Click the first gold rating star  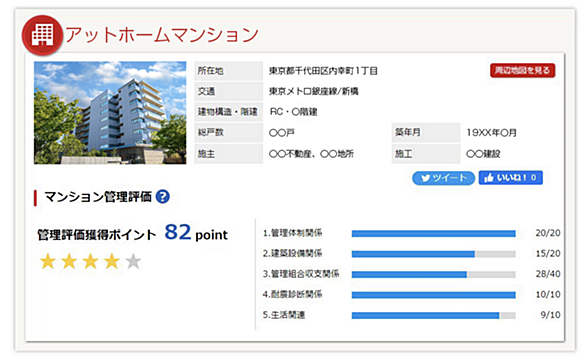[48, 261]
